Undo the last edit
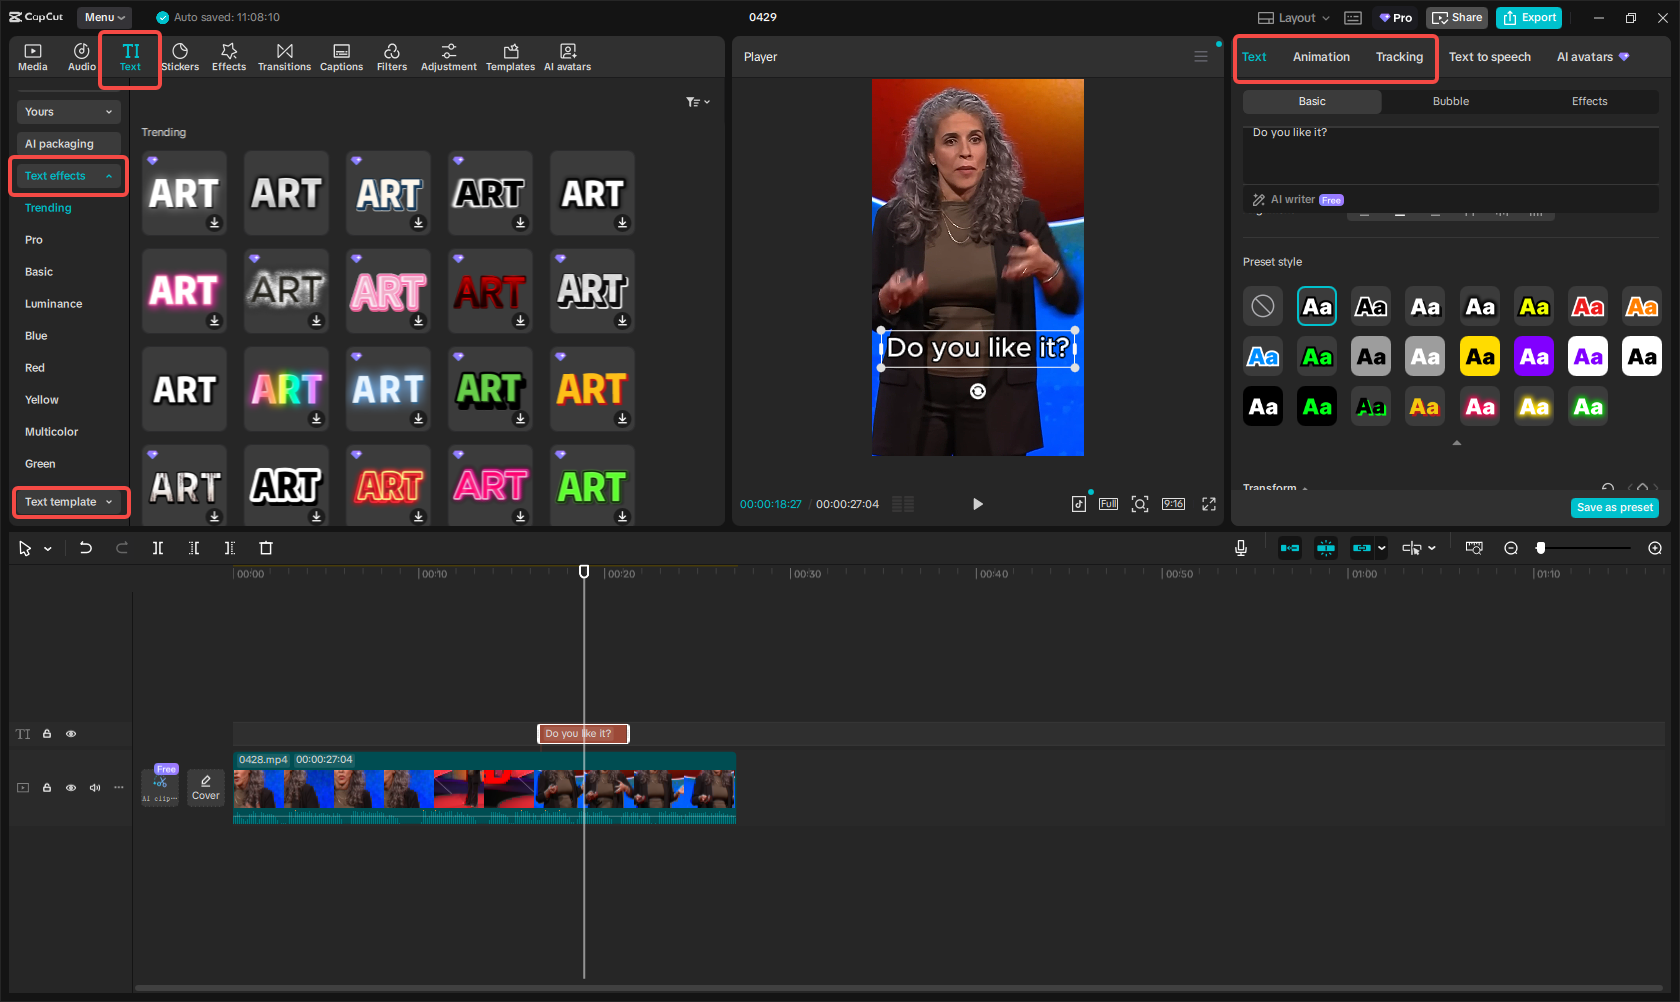 [x=86, y=548]
